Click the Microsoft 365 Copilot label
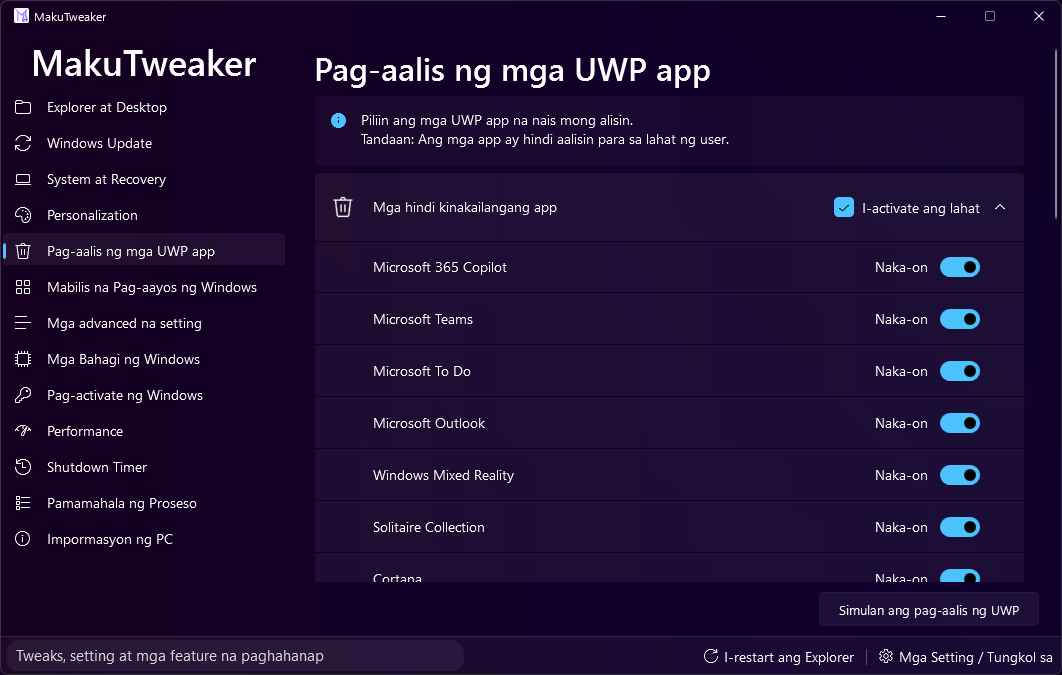 (x=440, y=267)
